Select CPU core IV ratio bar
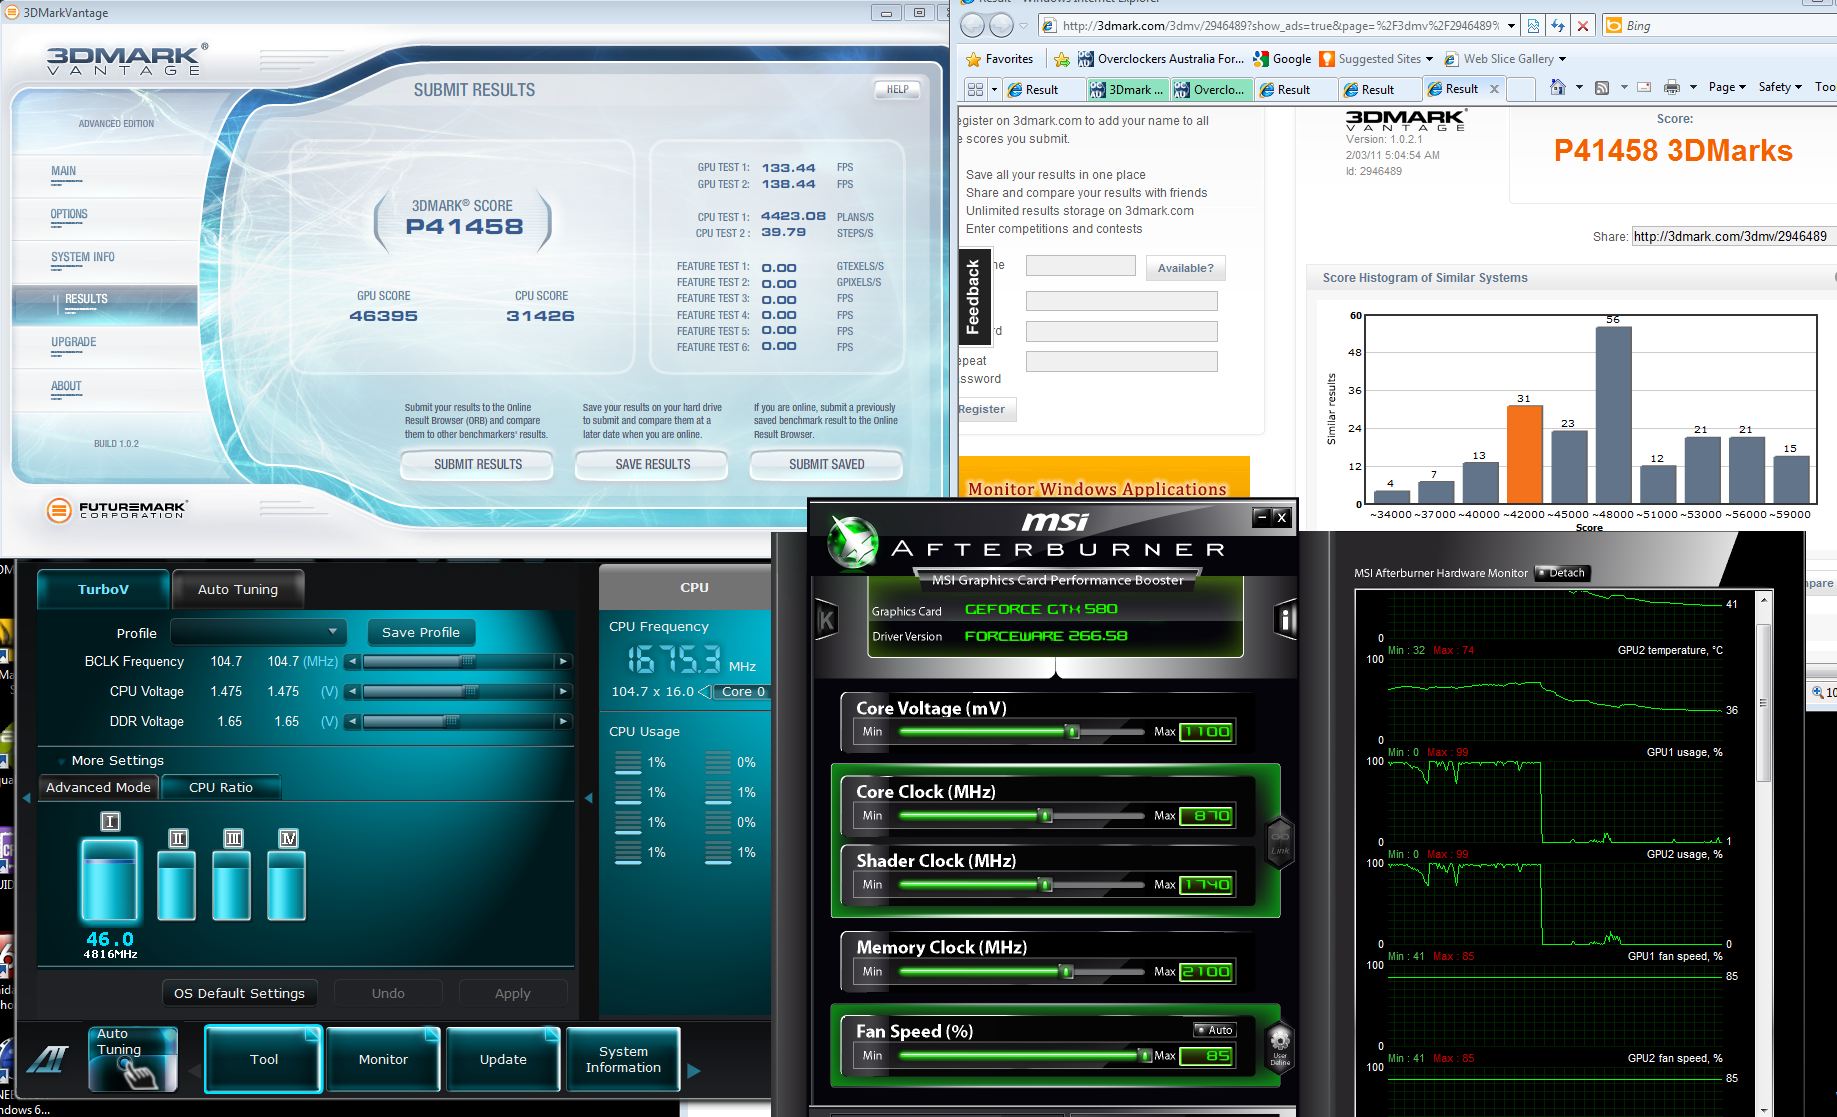The width and height of the screenshot is (1837, 1117). [286, 885]
